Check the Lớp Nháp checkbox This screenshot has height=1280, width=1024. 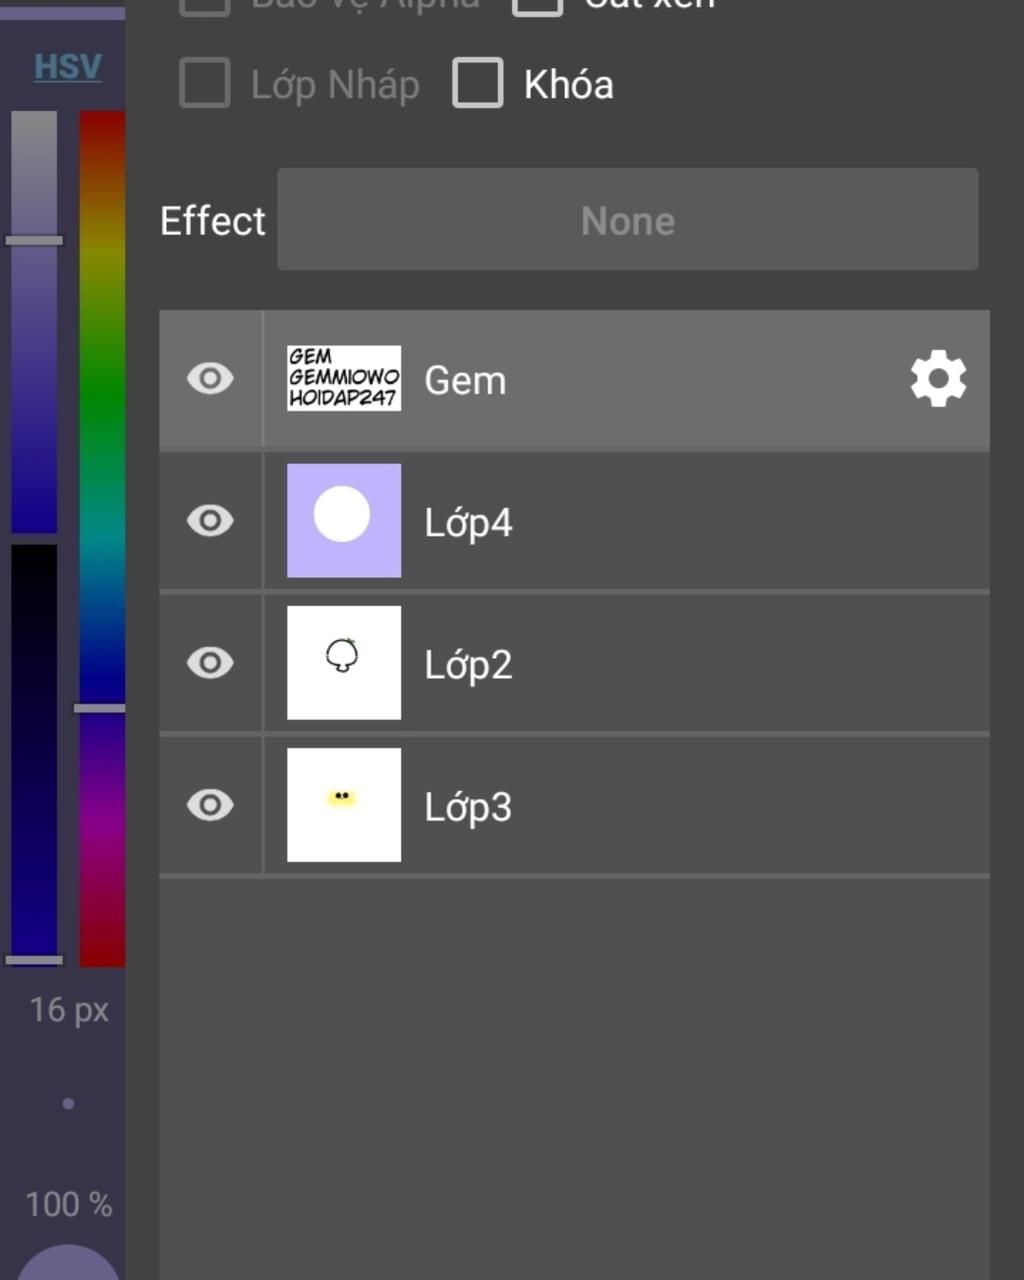(x=205, y=83)
